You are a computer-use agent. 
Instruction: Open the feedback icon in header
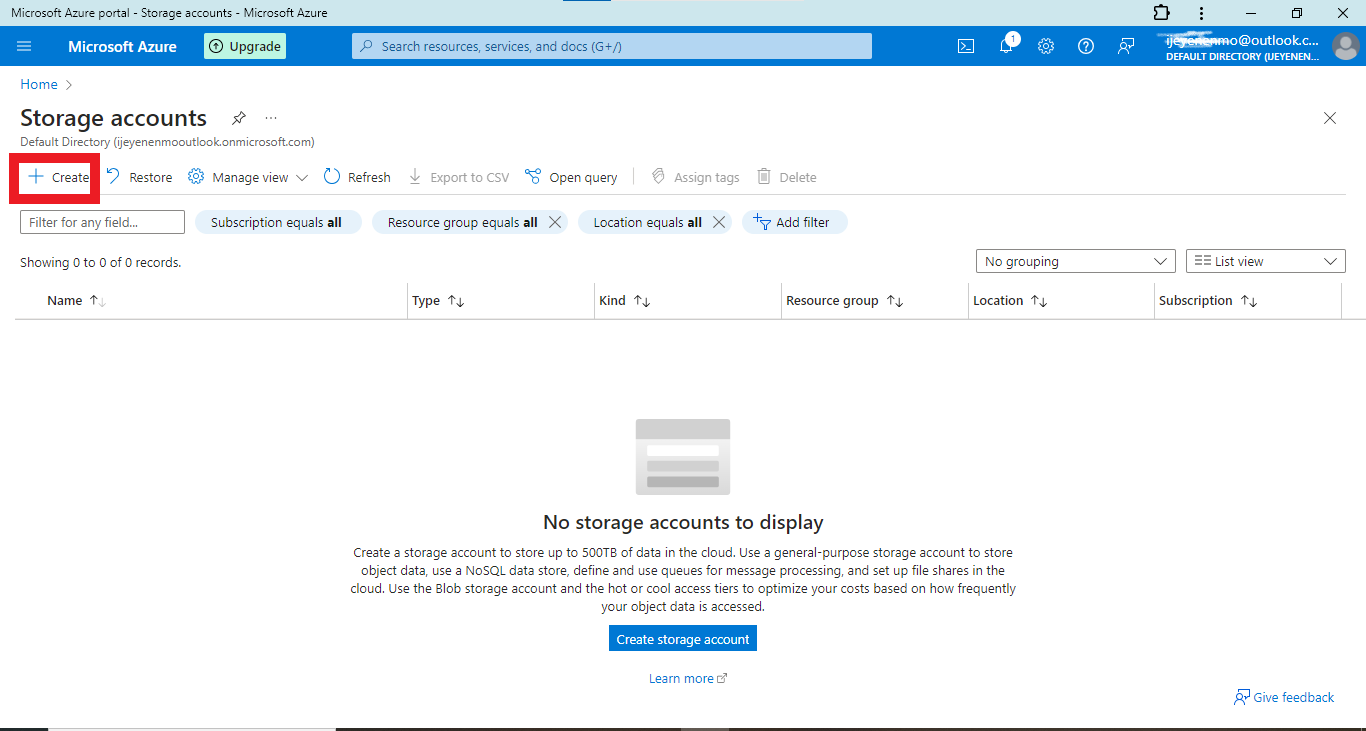pyautogui.click(x=1126, y=46)
